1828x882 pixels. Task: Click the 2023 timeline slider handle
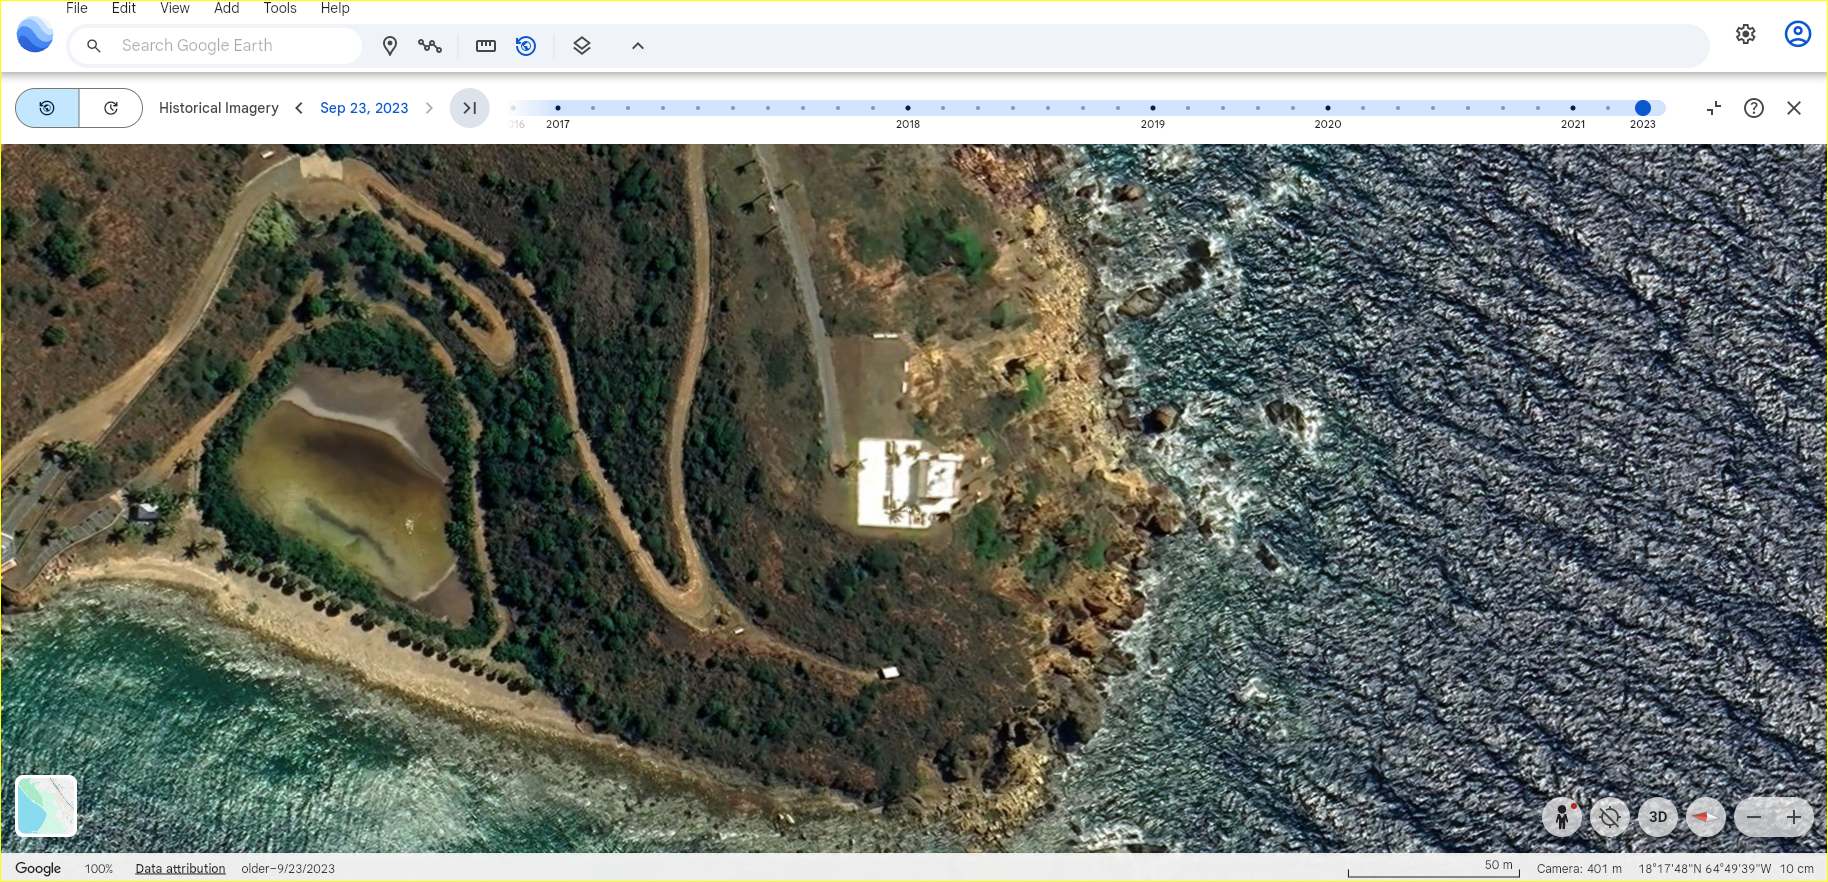(x=1643, y=108)
